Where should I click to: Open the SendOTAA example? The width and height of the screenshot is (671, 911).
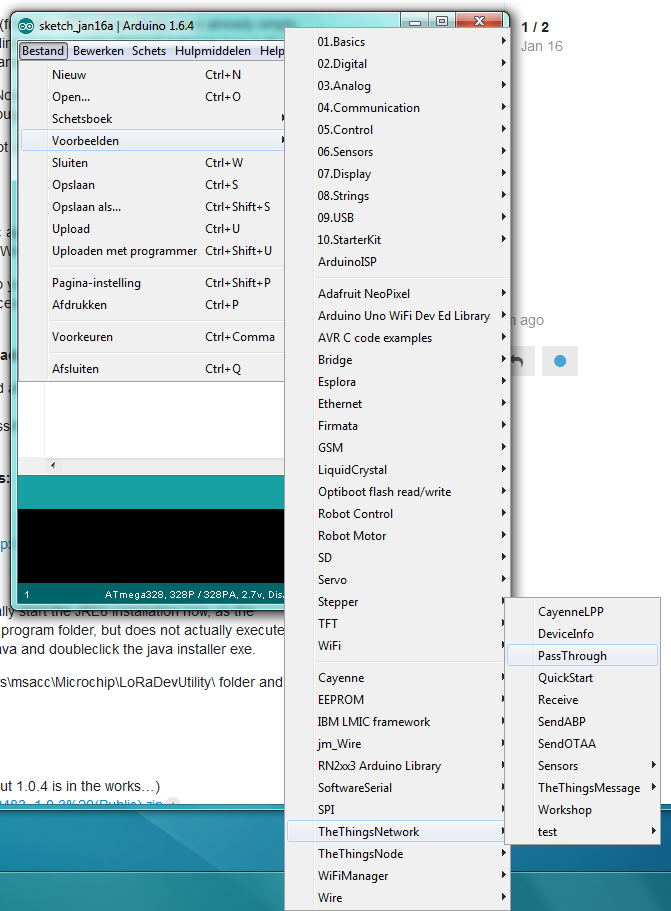pyautogui.click(x=583, y=744)
